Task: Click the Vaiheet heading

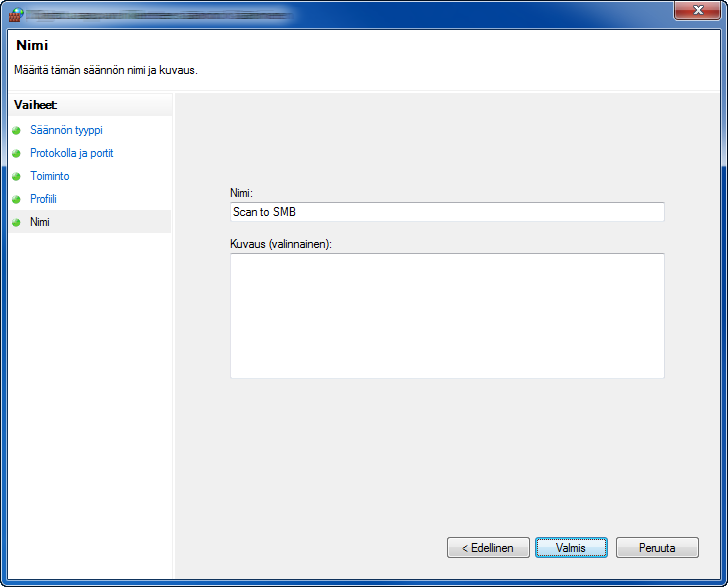Action: [x=36, y=105]
